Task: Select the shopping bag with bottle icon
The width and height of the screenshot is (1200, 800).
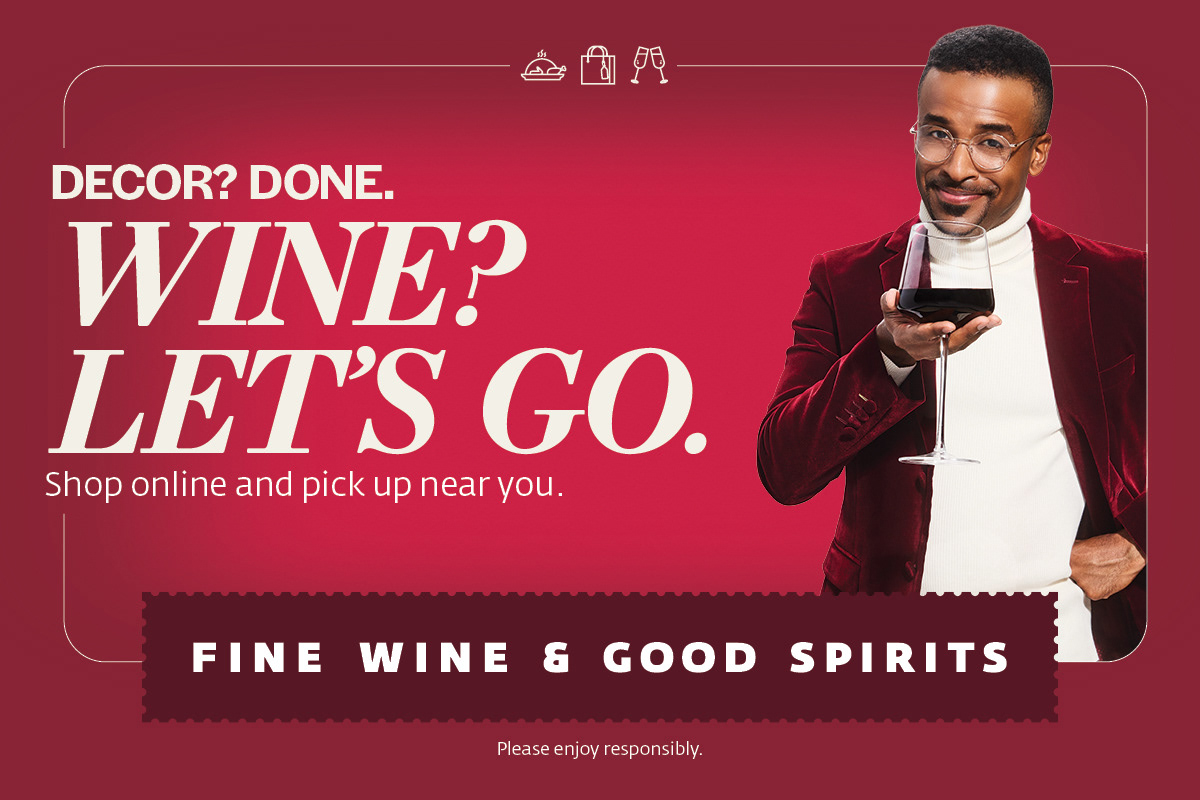Action: [x=598, y=65]
